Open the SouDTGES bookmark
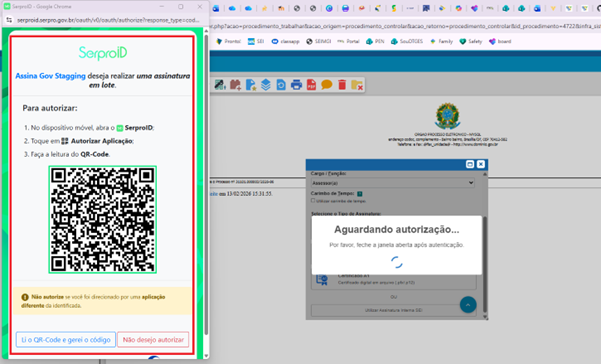Image resolution: width=601 pixels, height=364 pixels. point(407,41)
